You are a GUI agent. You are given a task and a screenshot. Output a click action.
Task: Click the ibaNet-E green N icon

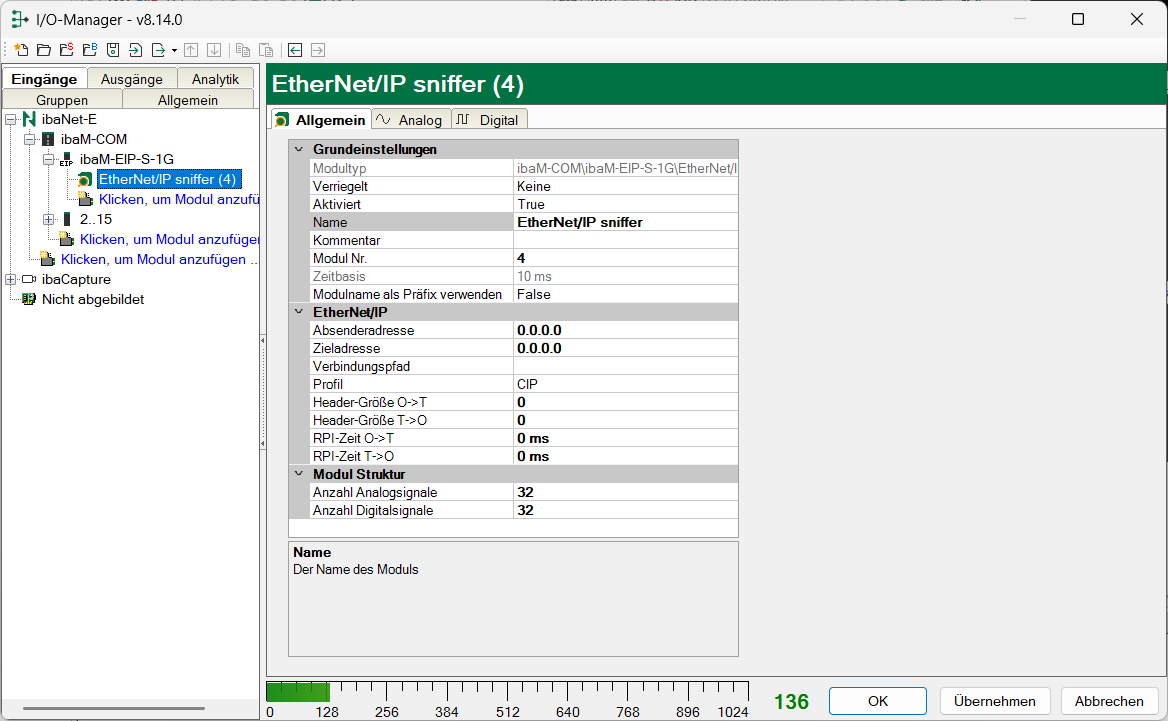click(29, 119)
